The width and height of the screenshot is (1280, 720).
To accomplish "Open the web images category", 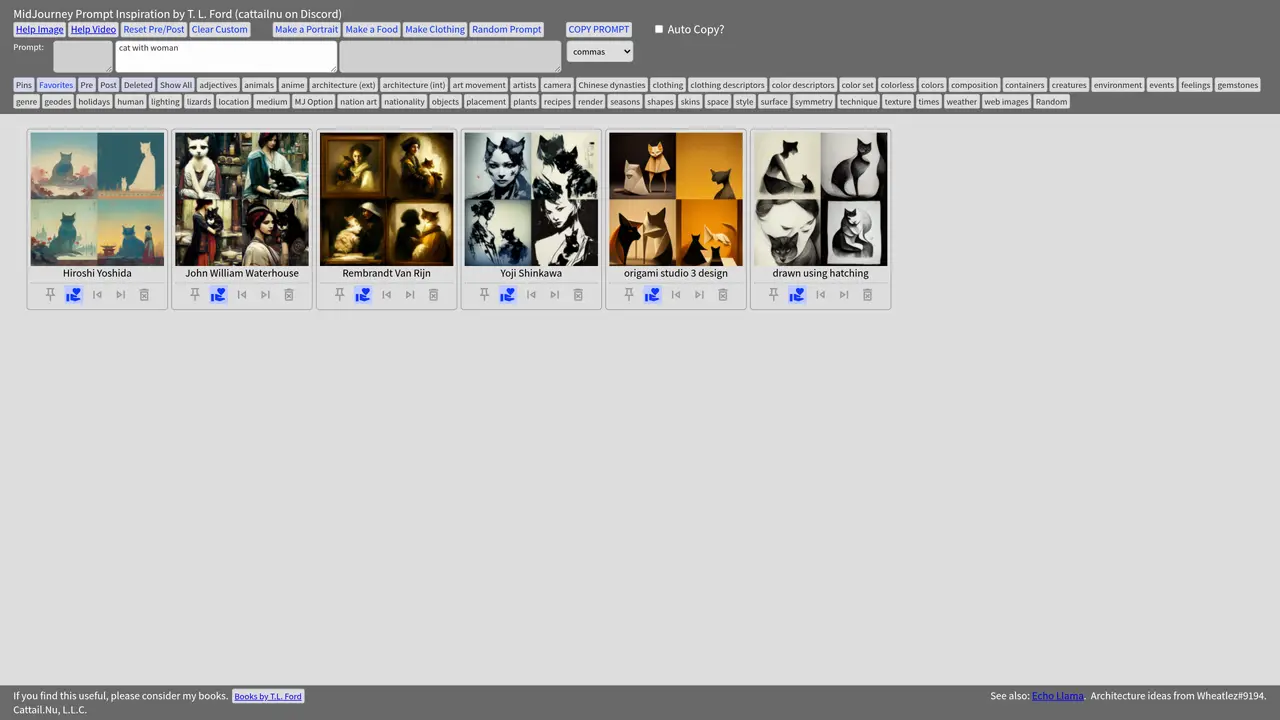I will click(1006, 102).
